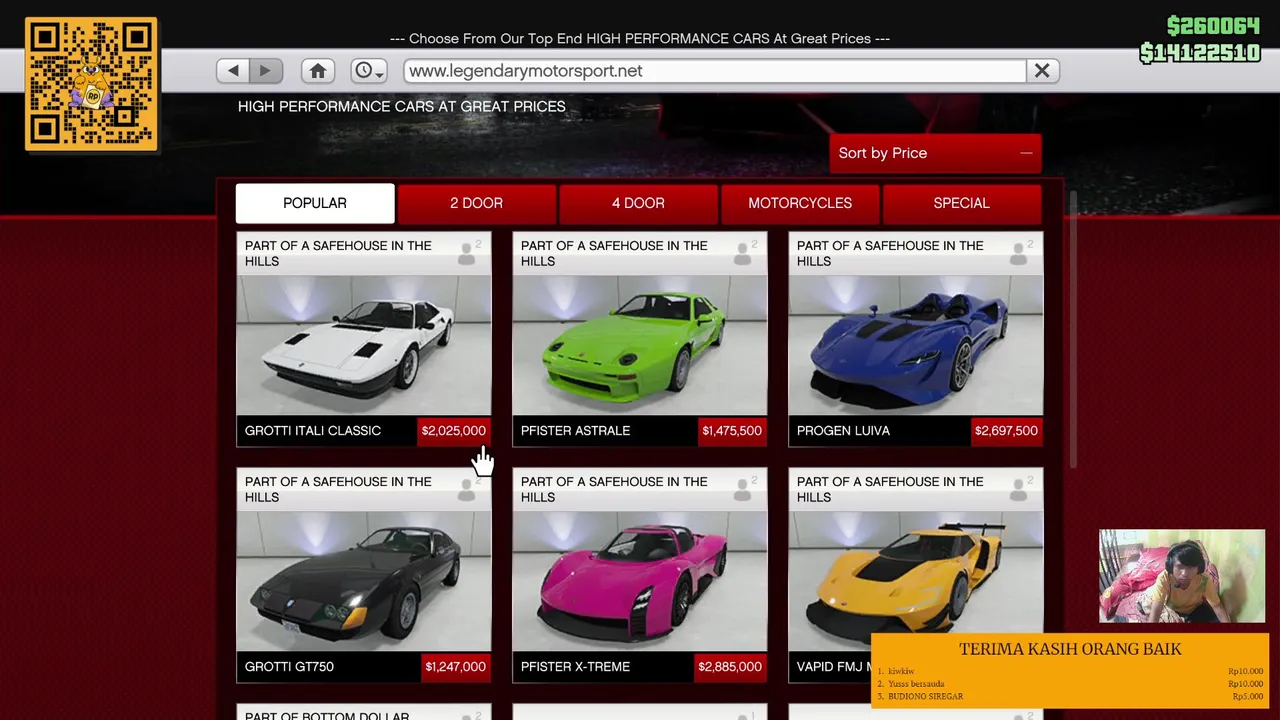The image size is (1280, 720).
Task: Click safehouse caption on Vapid FMJ card
Action: [x=890, y=489]
